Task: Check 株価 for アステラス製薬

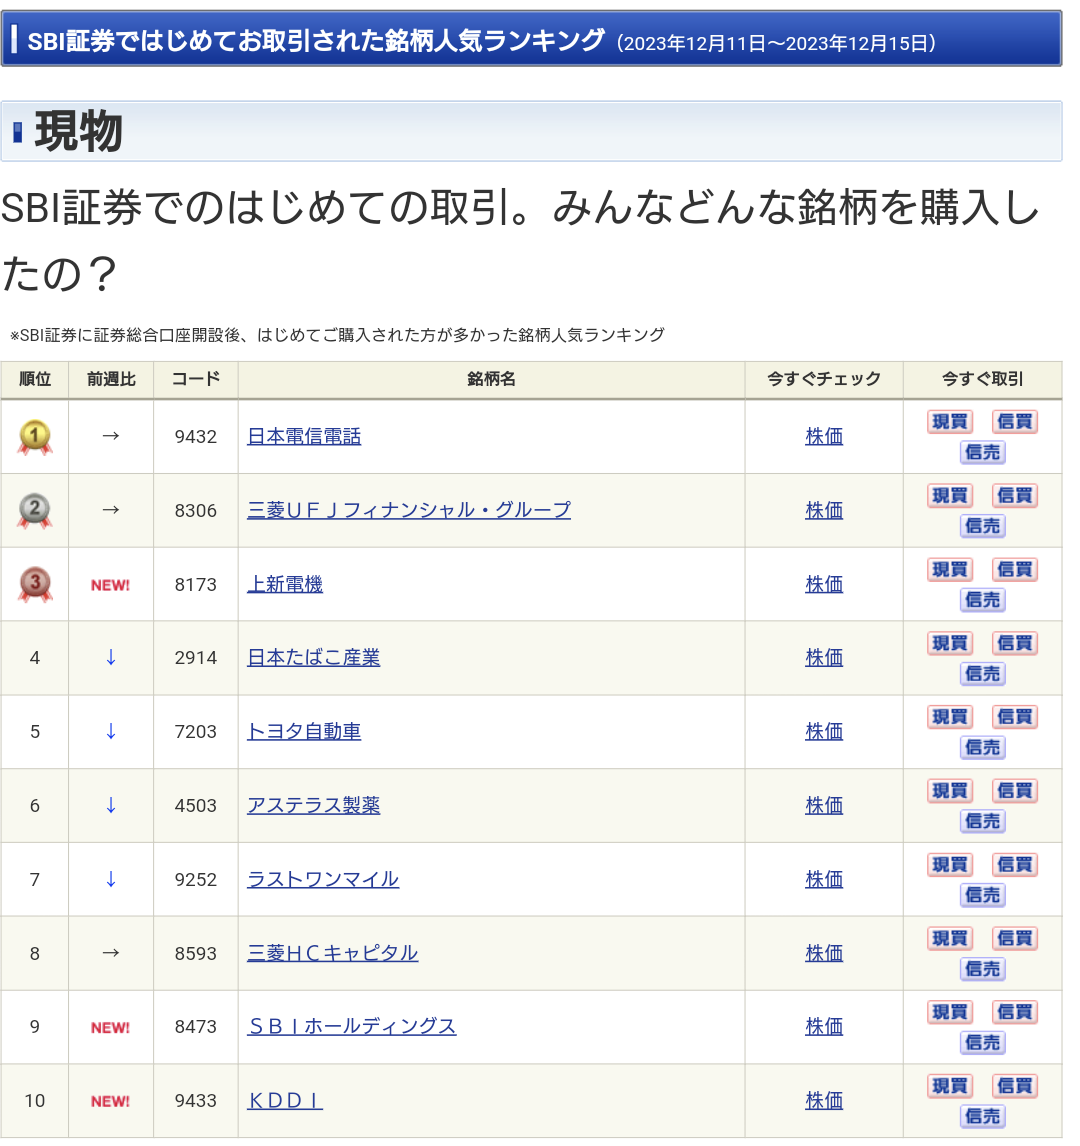Action: 824,805
